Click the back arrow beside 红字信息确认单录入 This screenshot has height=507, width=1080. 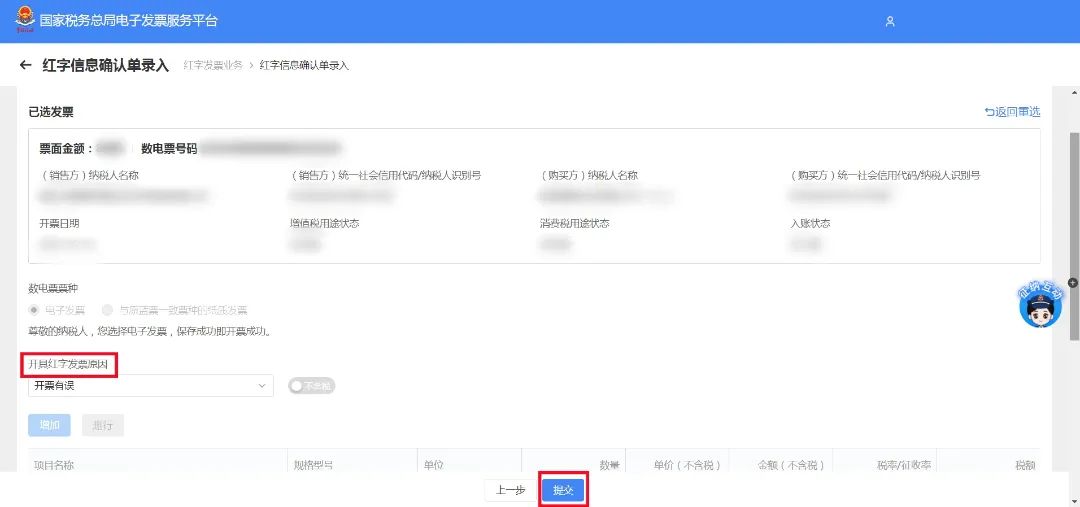pos(26,66)
